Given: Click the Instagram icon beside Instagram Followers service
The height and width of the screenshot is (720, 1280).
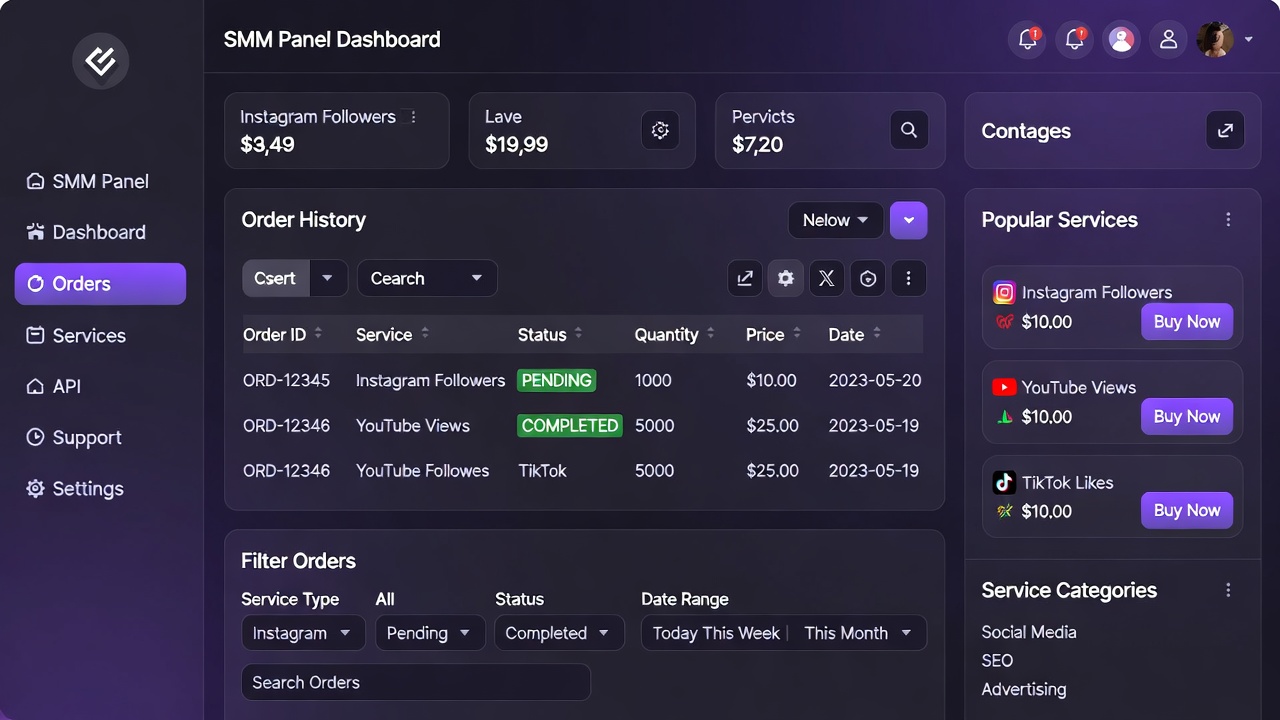Looking at the screenshot, I should (1004, 292).
